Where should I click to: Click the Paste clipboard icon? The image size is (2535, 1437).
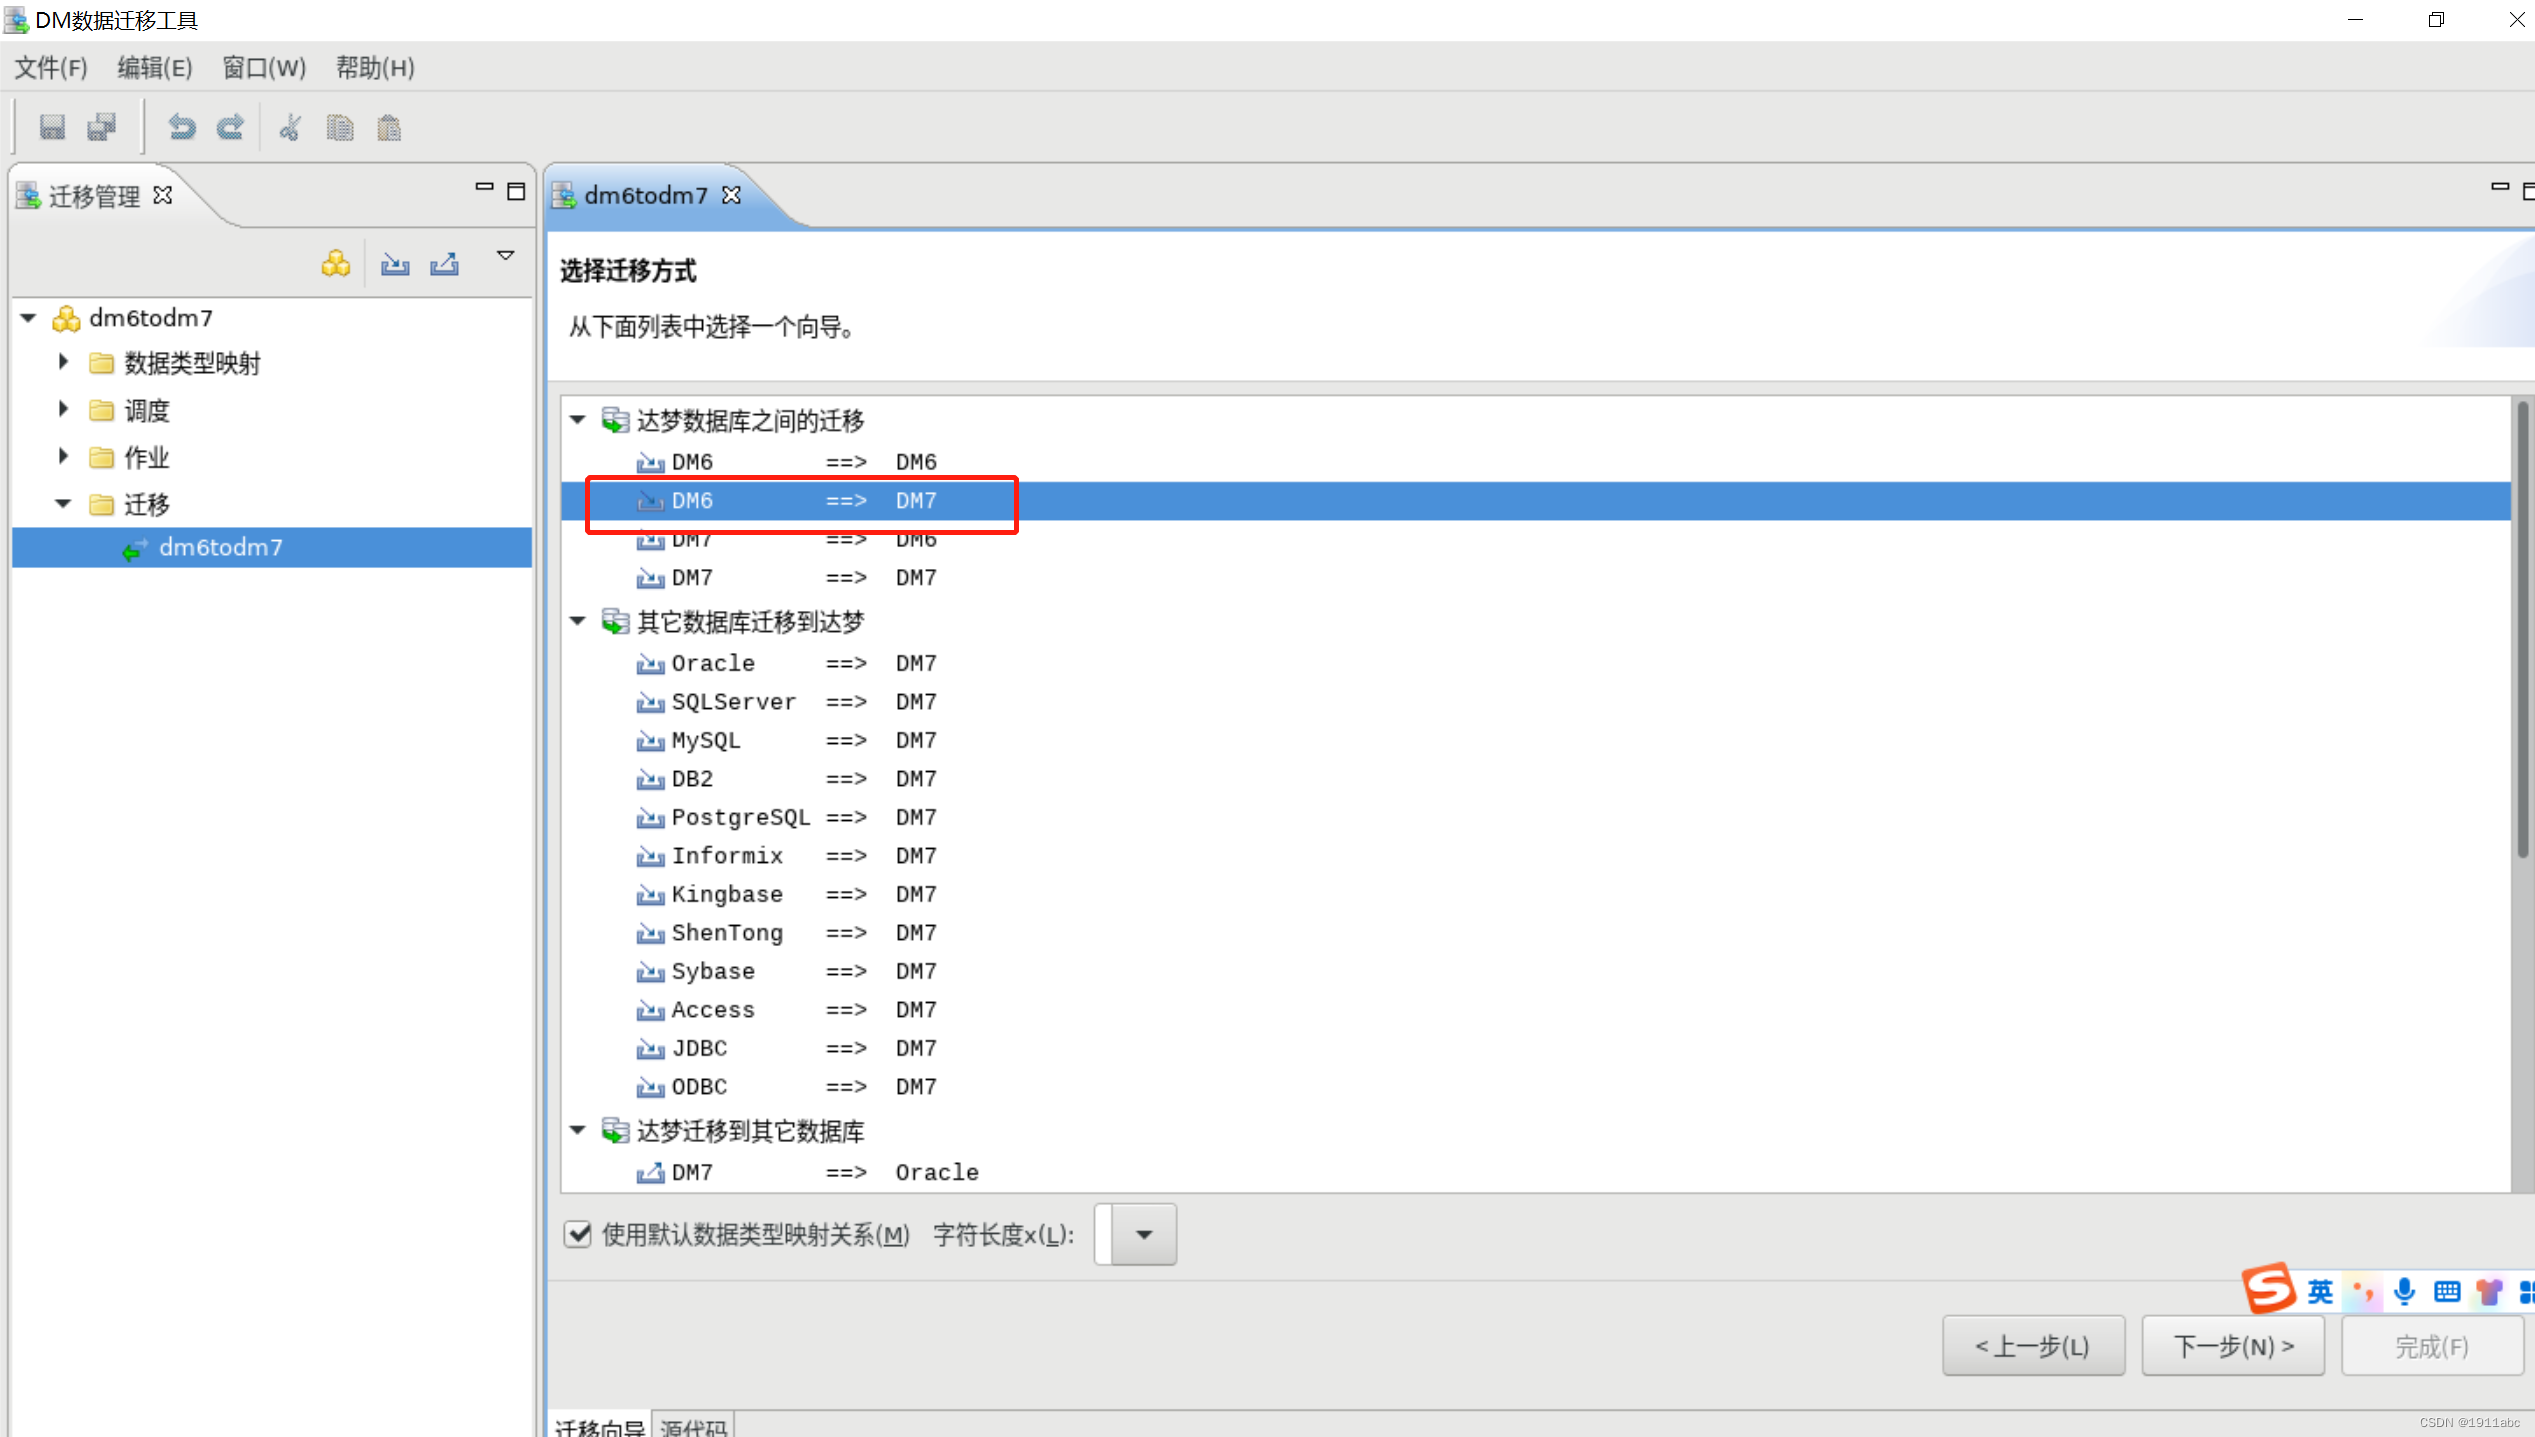(x=389, y=127)
